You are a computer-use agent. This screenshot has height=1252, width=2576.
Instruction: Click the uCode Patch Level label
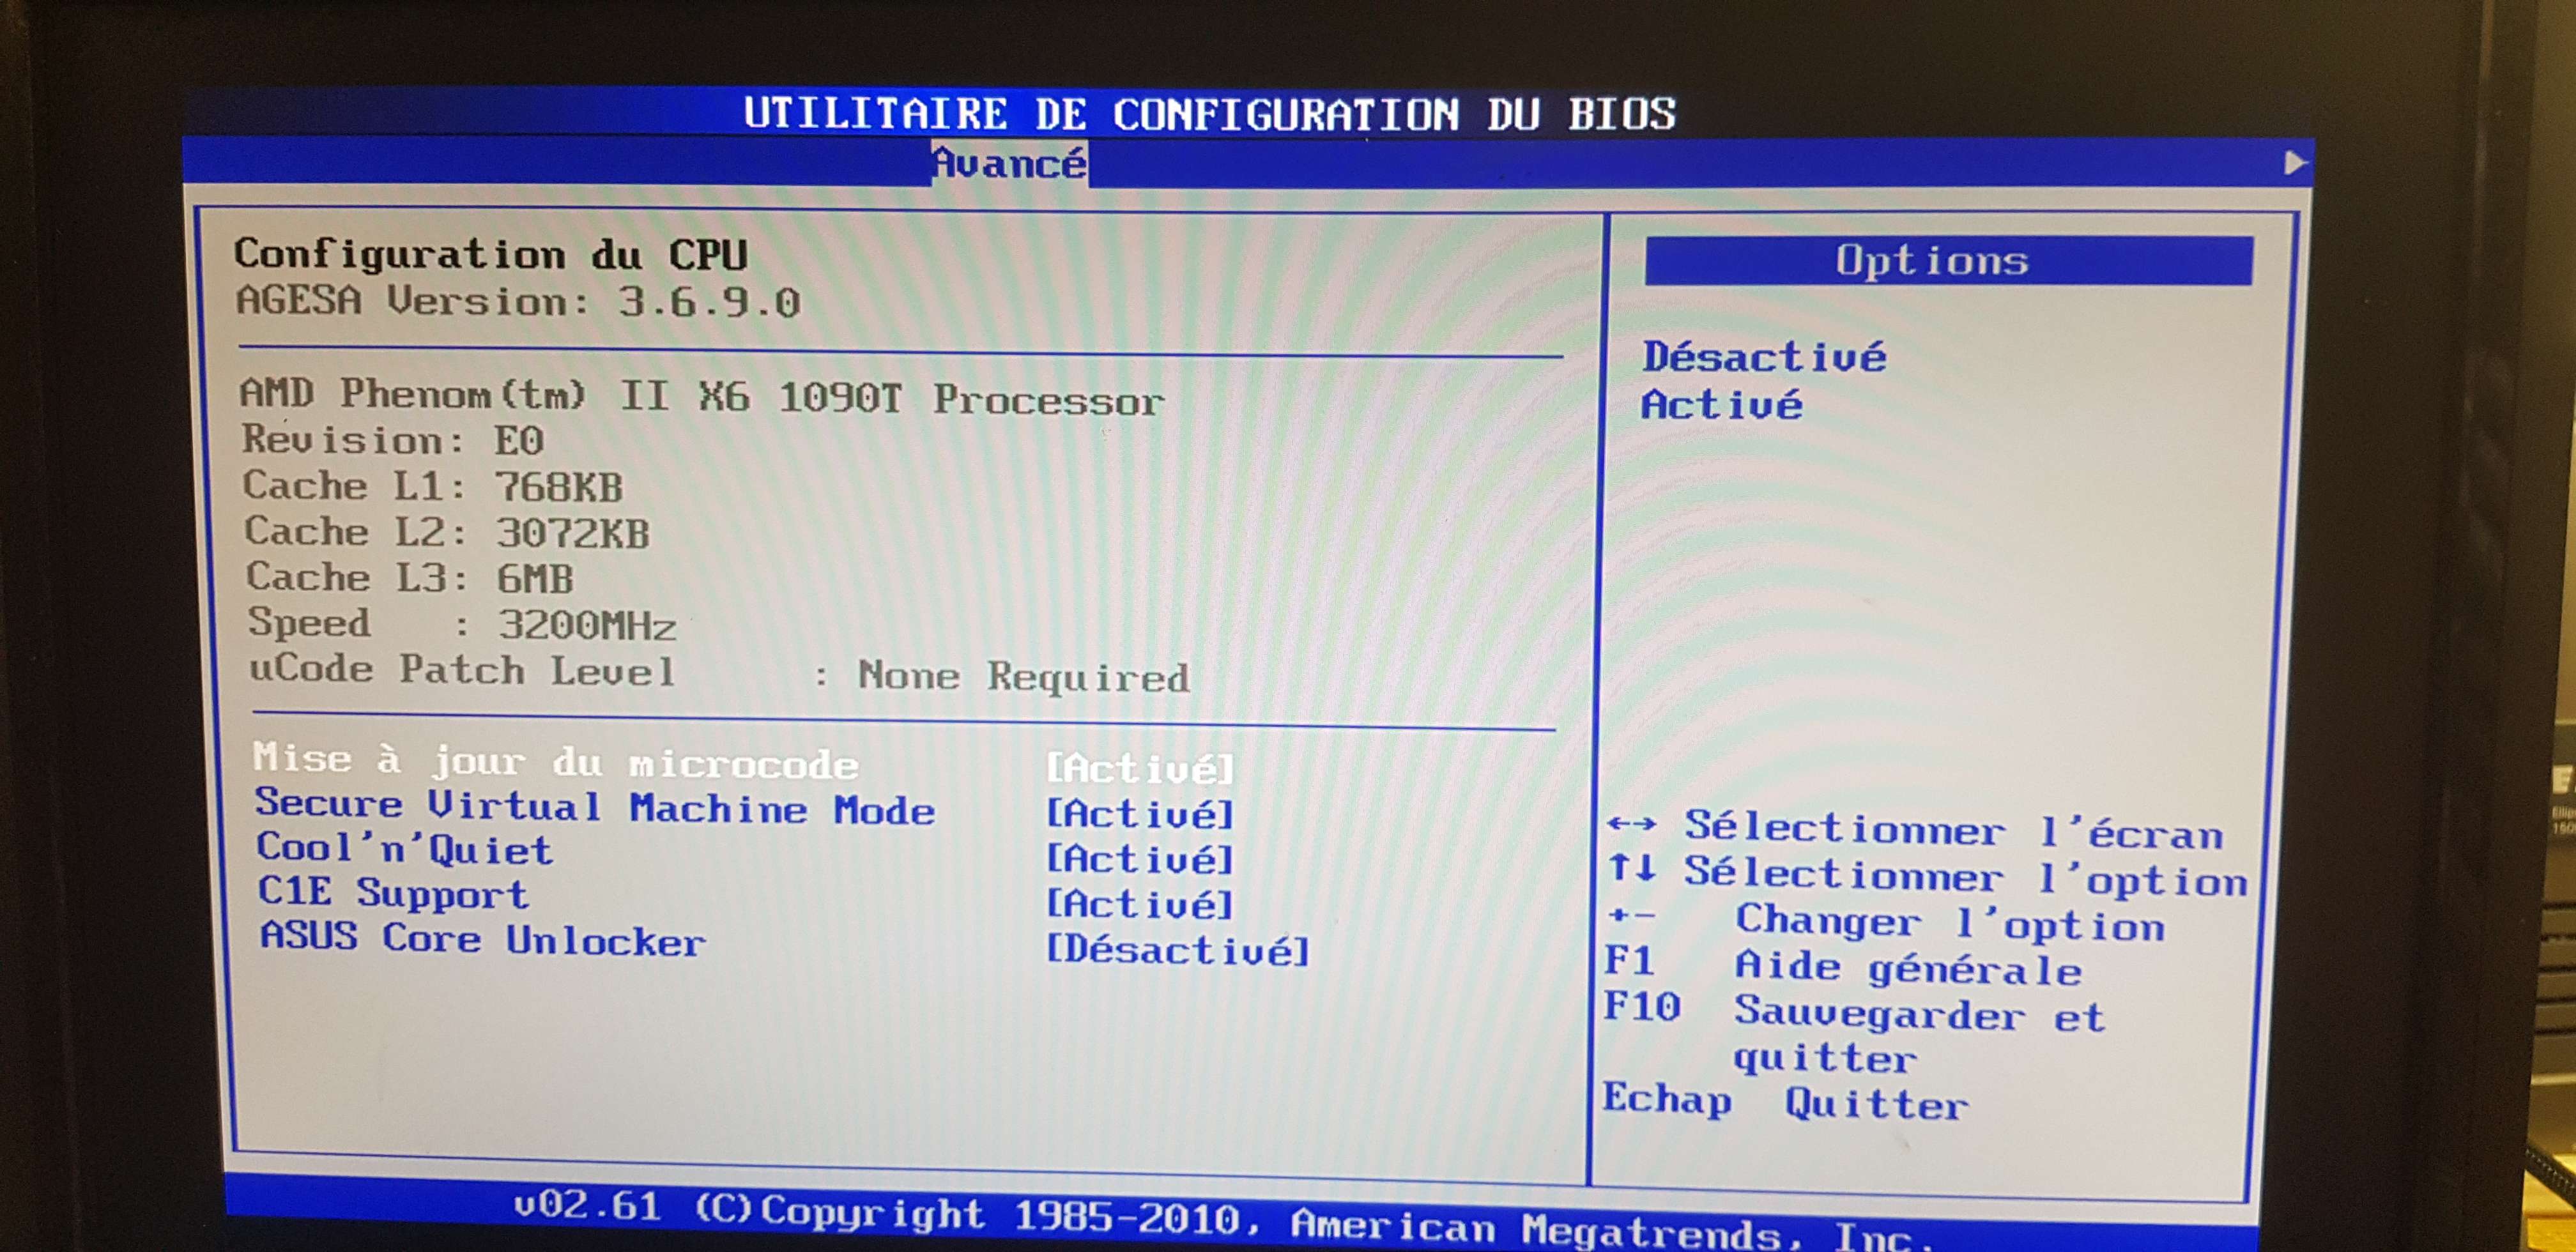[463, 669]
